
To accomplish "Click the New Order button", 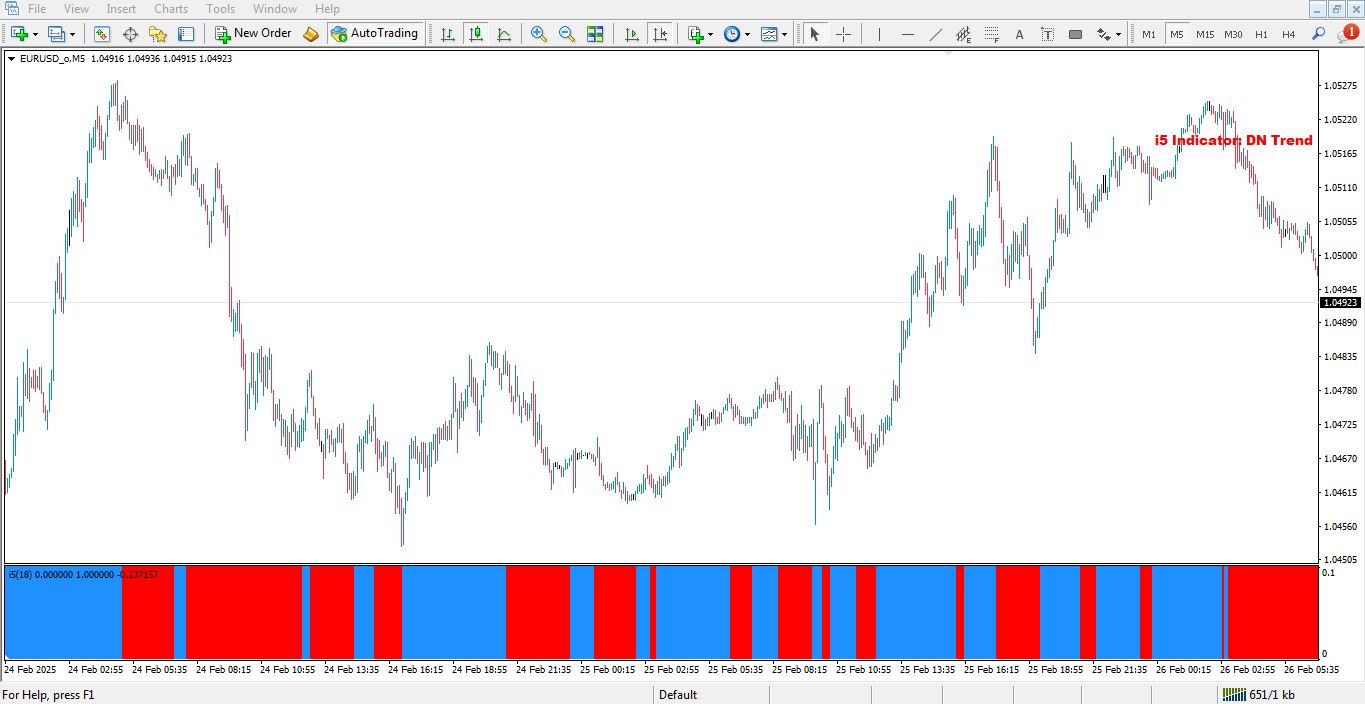I will click(253, 34).
